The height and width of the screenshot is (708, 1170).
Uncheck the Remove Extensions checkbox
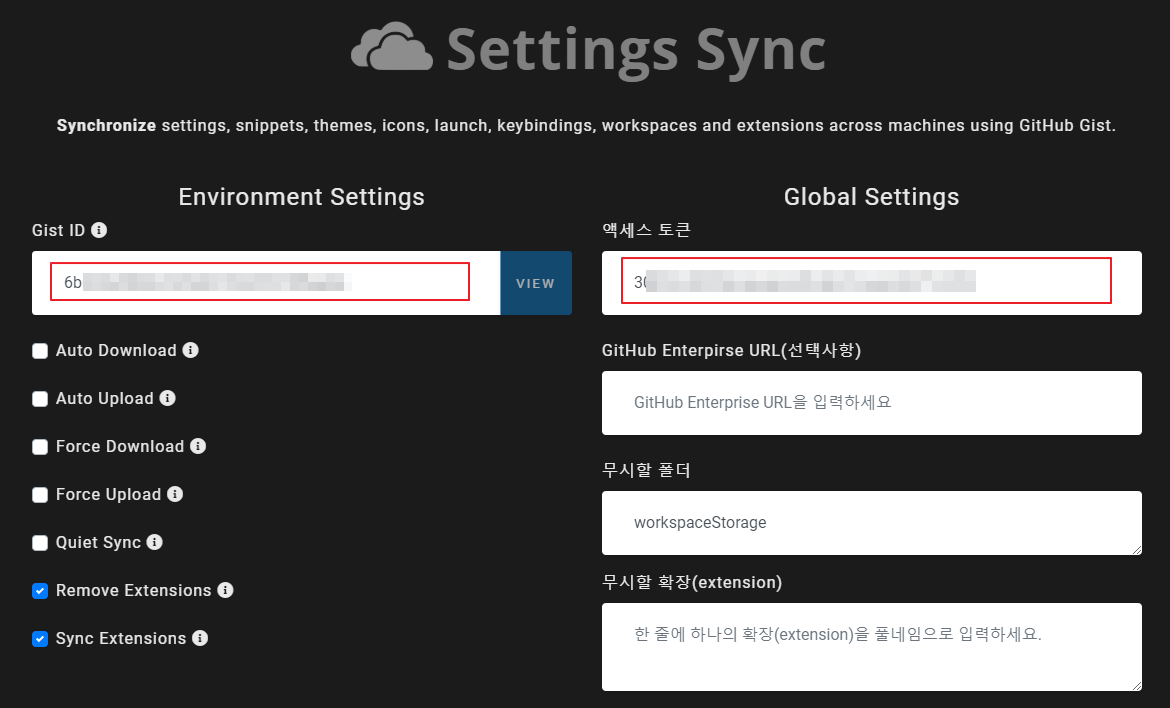[40, 591]
